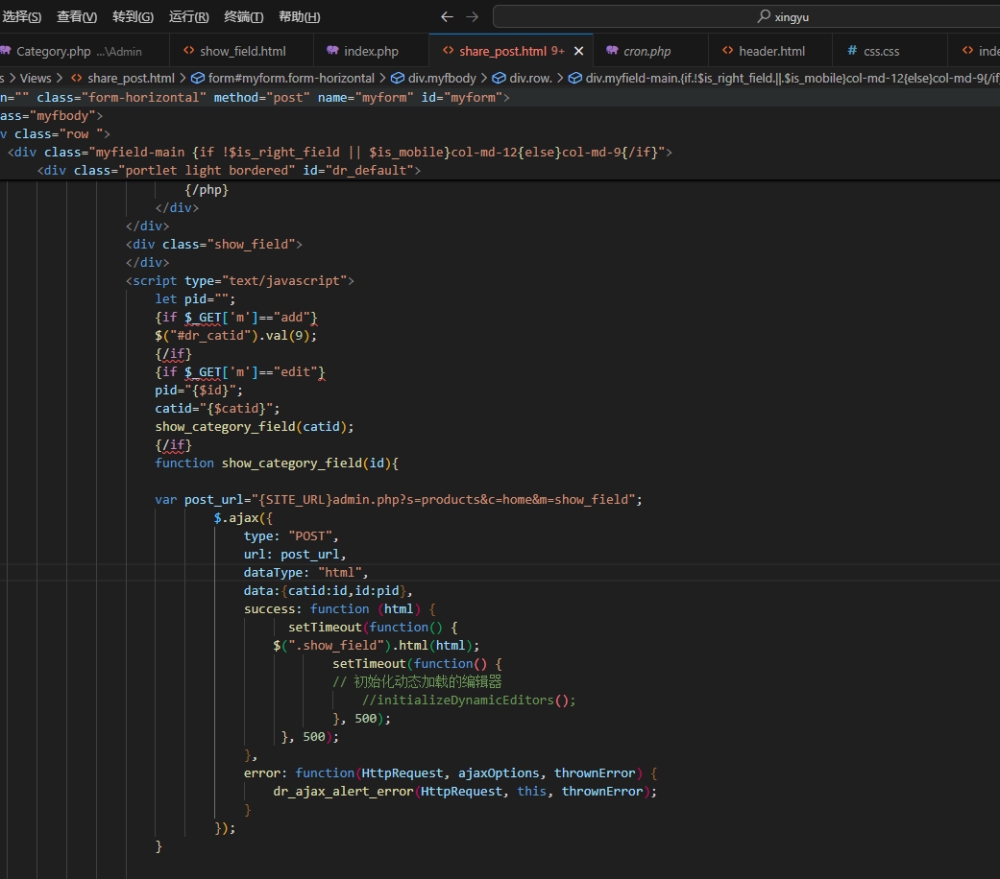The image size is (1000, 879).
Task: Click the data:{catid:id,id:pid}, line
Action: tap(328, 591)
